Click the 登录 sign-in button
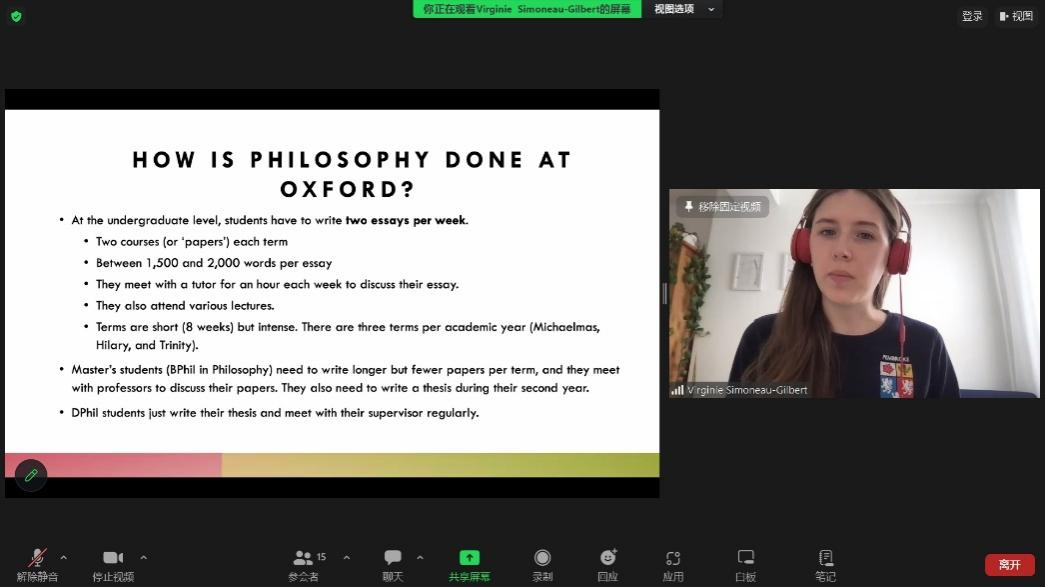Image resolution: width=1045 pixels, height=587 pixels. tap(972, 16)
